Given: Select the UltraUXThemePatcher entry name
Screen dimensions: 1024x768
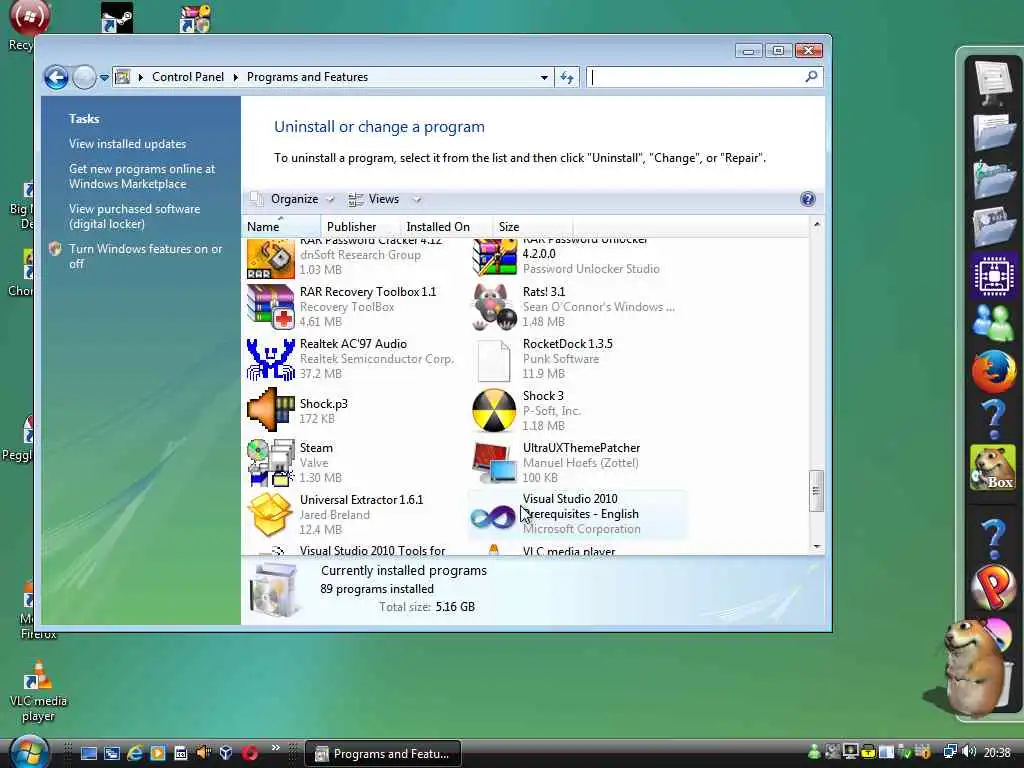Looking at the screenshot, I should click(581, 448).
